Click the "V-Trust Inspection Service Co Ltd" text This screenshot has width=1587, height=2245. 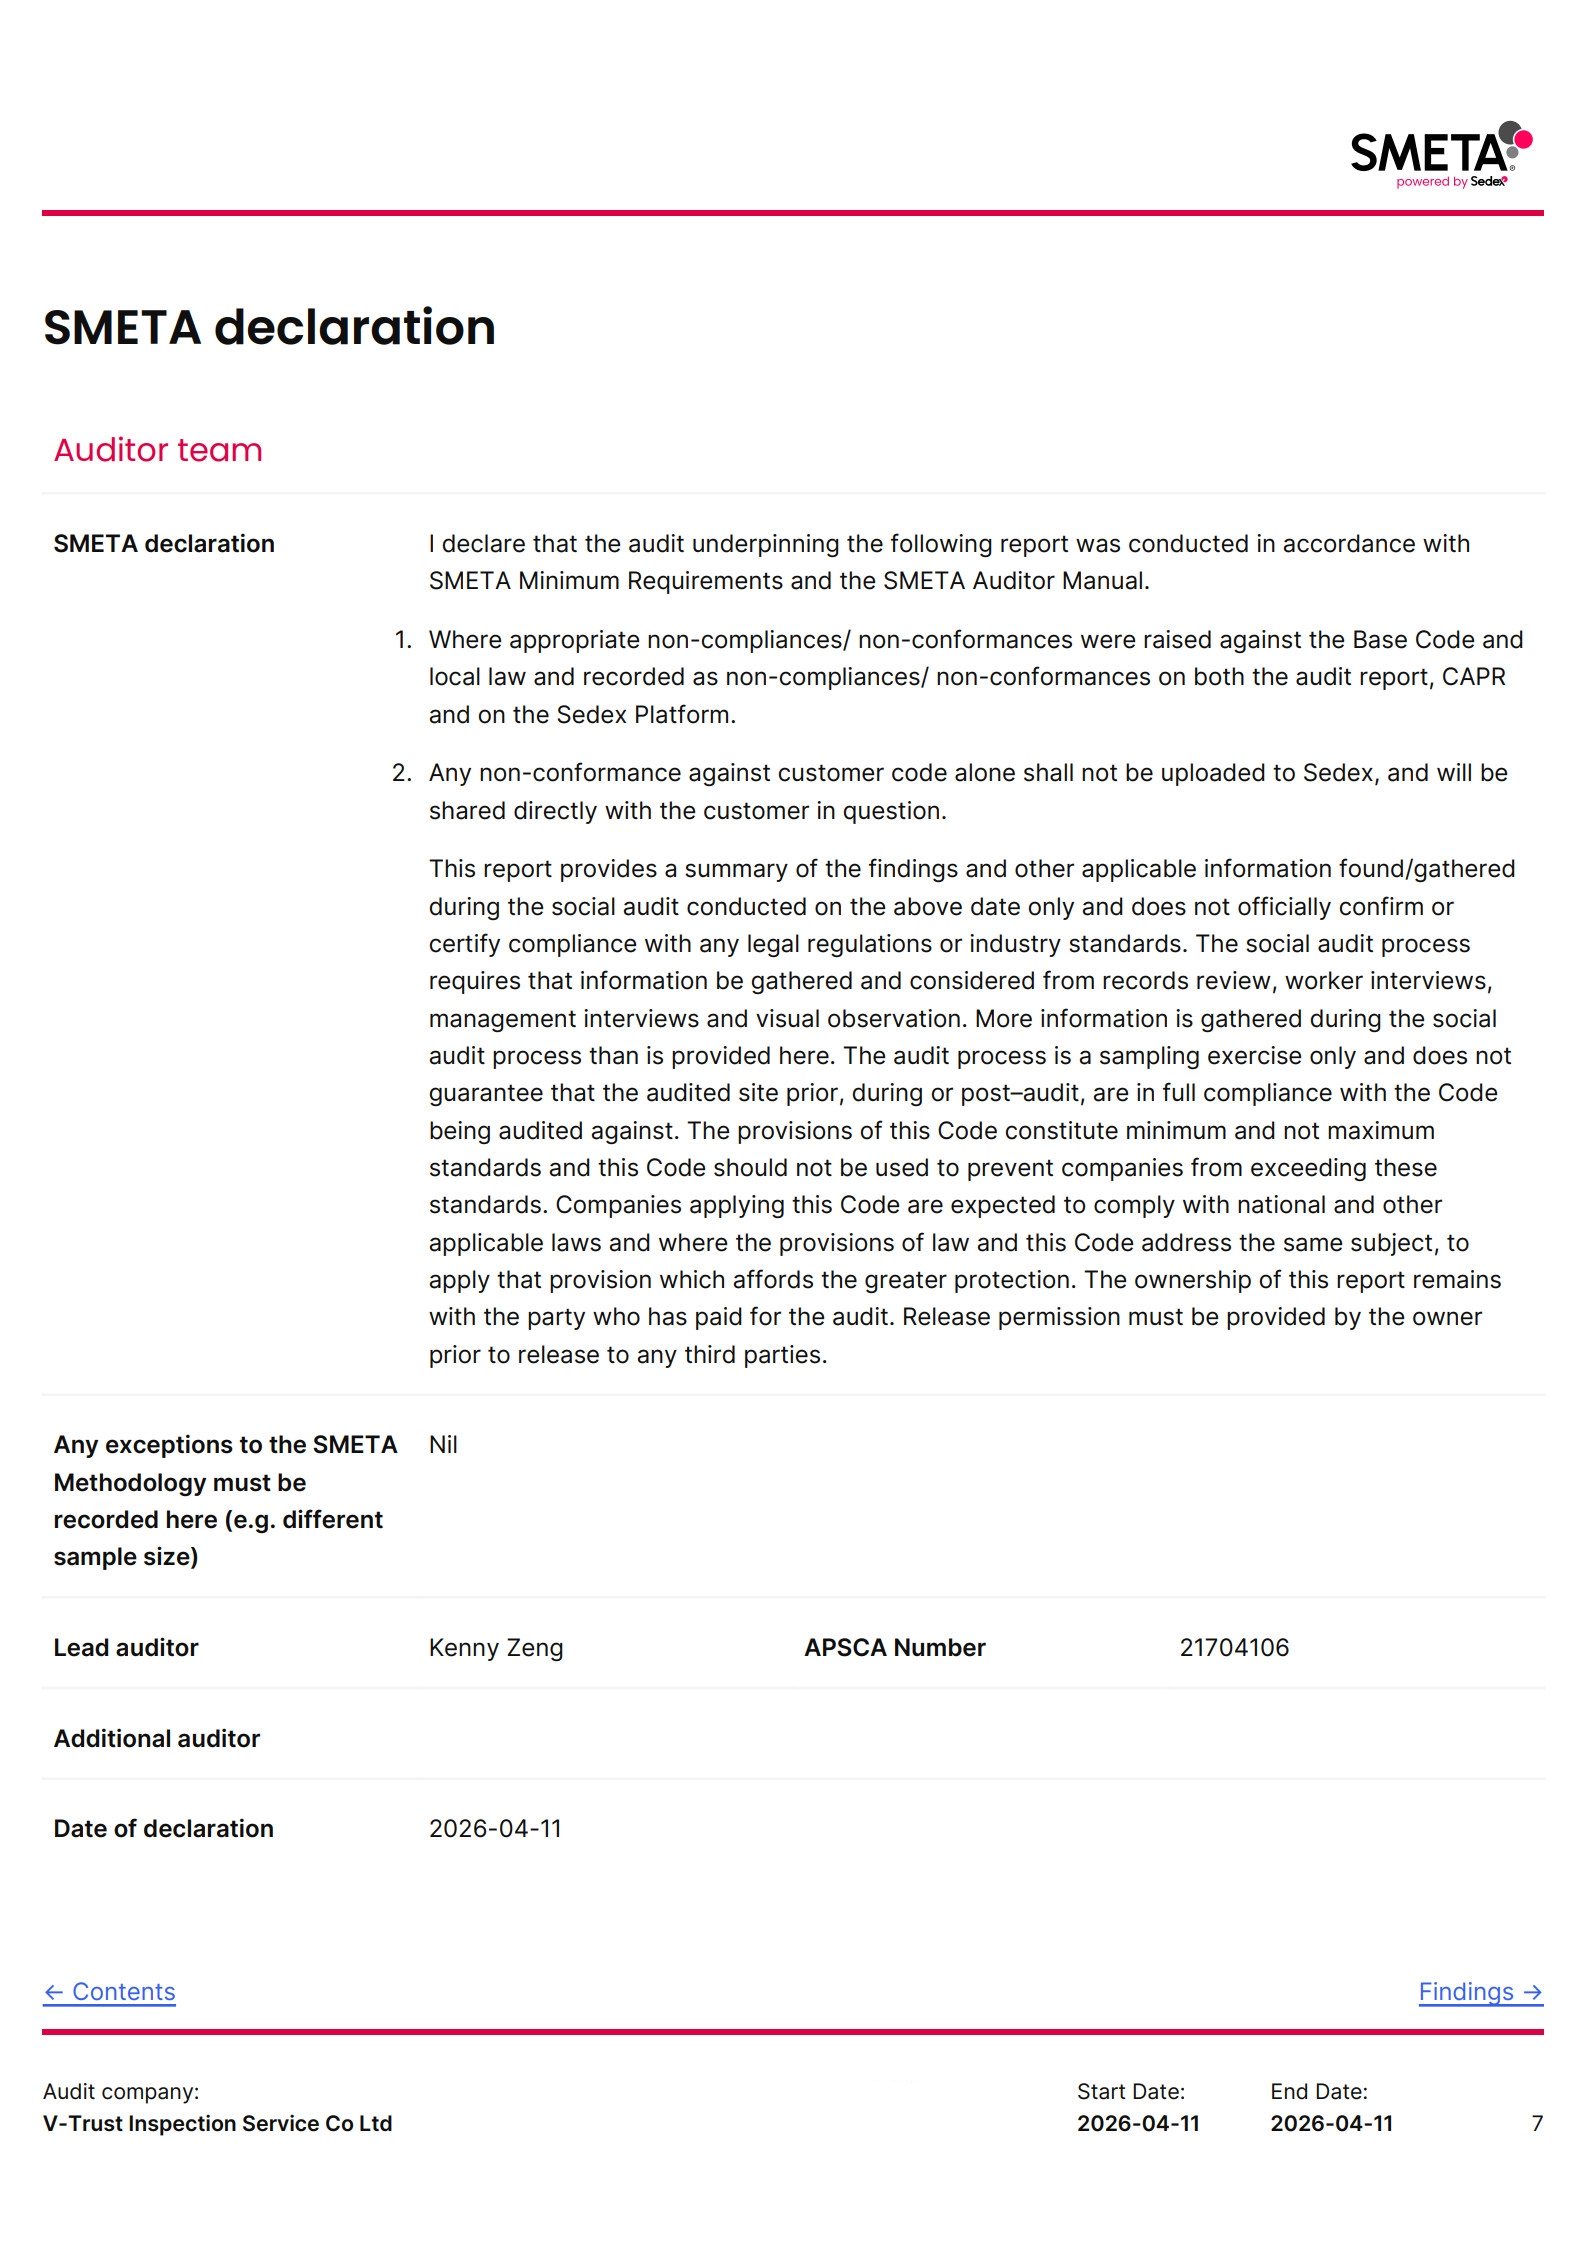point(217,2123)
